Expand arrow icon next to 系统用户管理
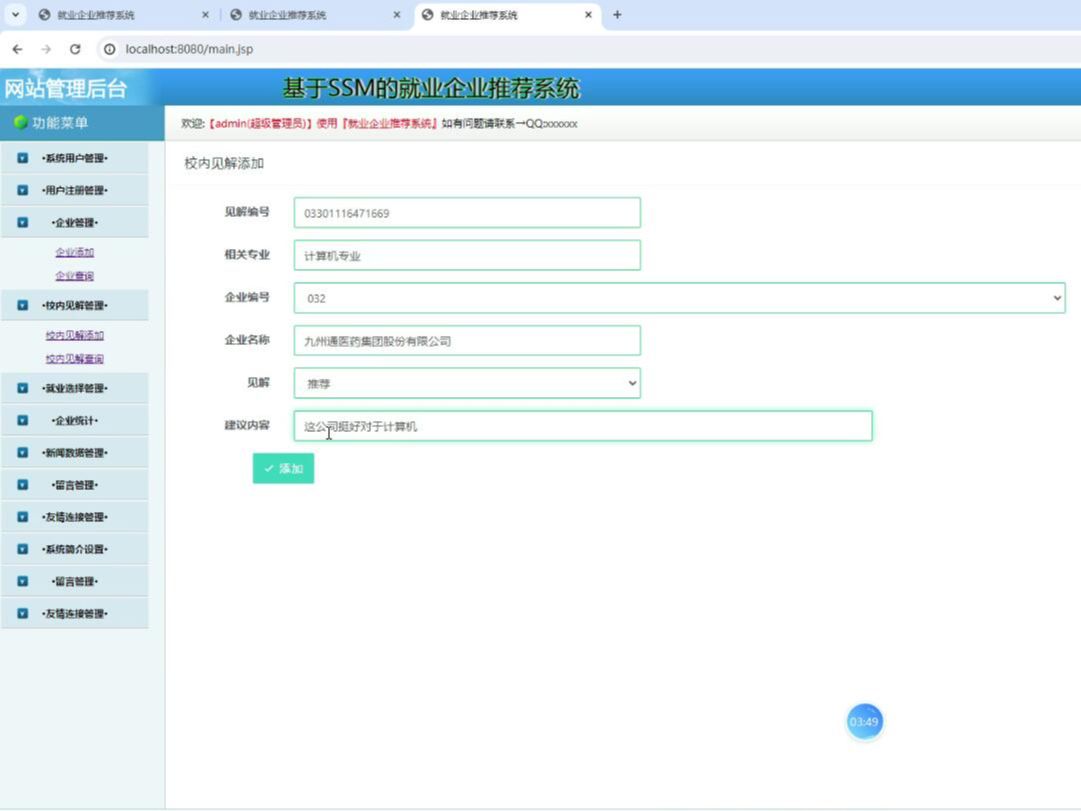The width and height of the screenshot is (1081, 811). (23, 158)
